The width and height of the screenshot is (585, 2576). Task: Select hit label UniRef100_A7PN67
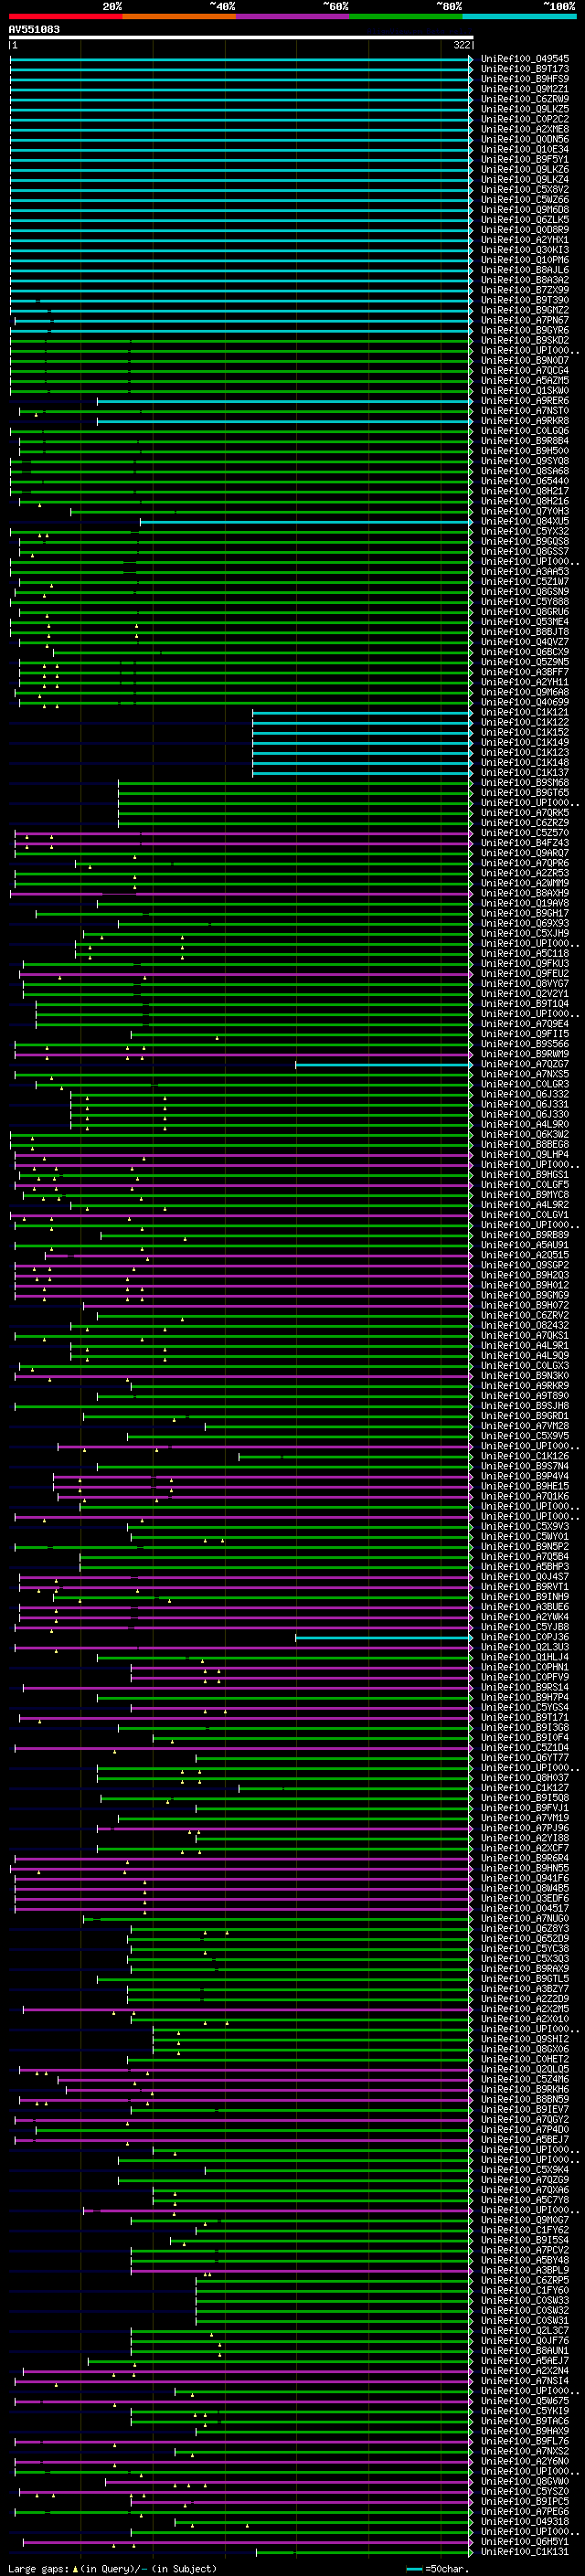(525, 320)
